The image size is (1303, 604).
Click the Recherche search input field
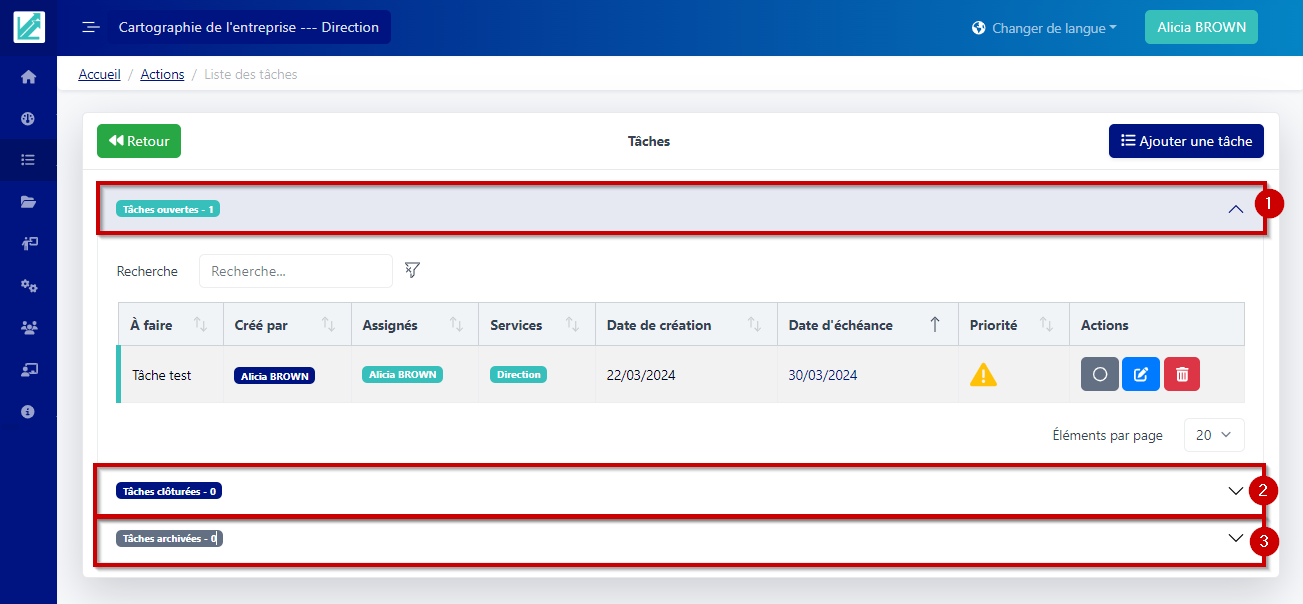296,271
